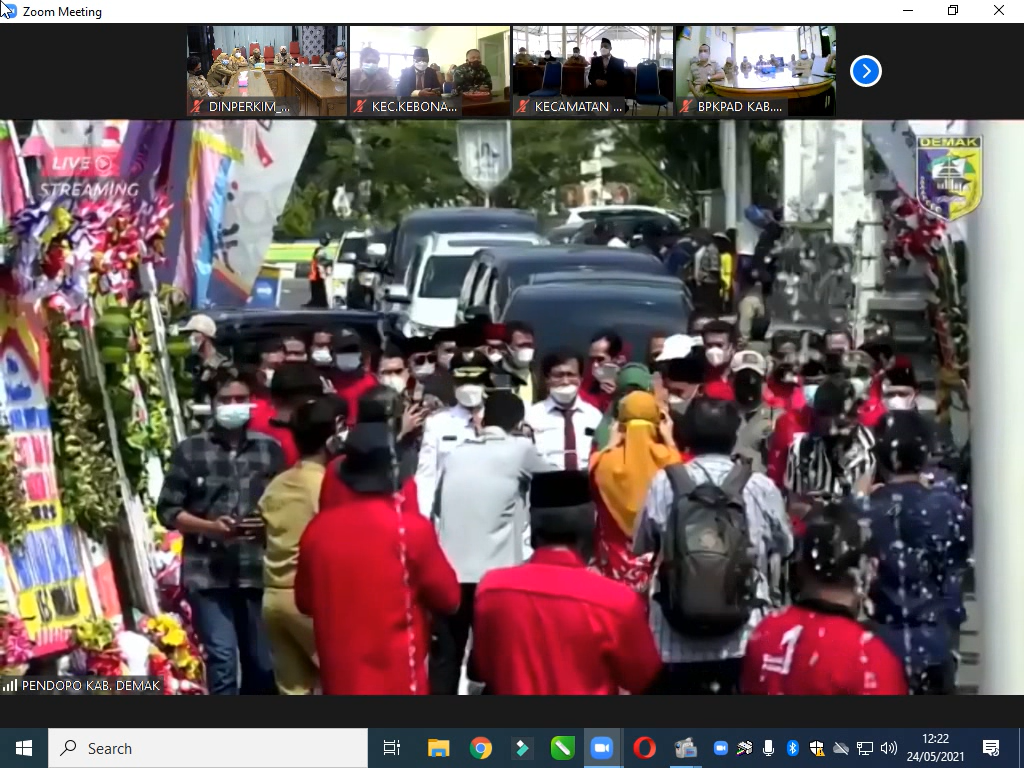Screen dimensions: 1024x768
Task: Open the clock showing 12:22
Action: 937,748
